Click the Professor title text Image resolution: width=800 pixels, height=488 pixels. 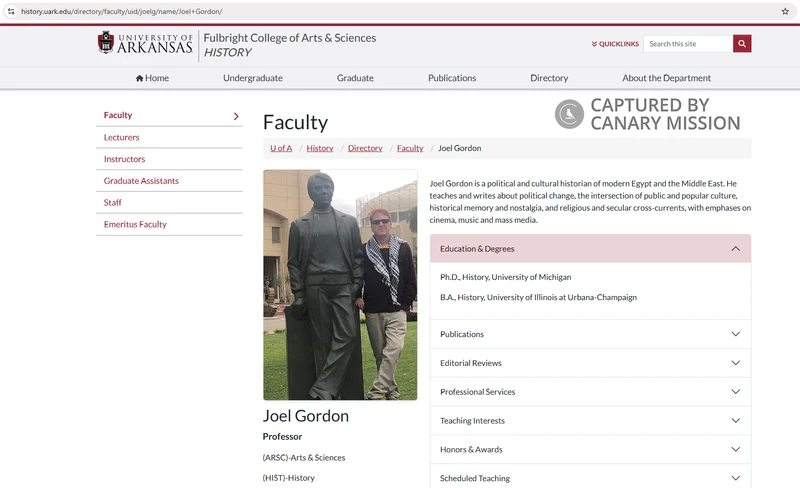[x=282, y=436]
